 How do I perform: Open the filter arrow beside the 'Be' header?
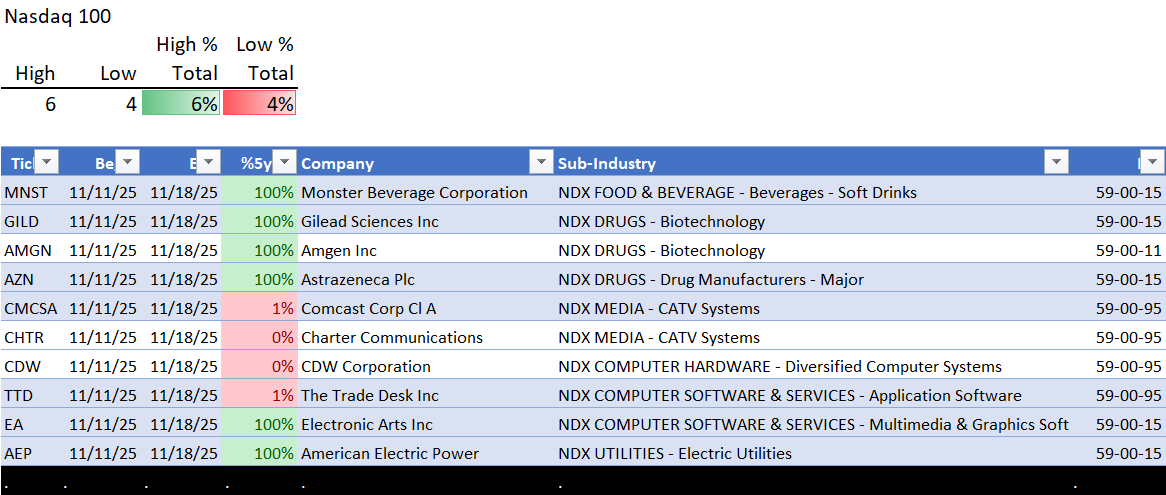(128, 163)
